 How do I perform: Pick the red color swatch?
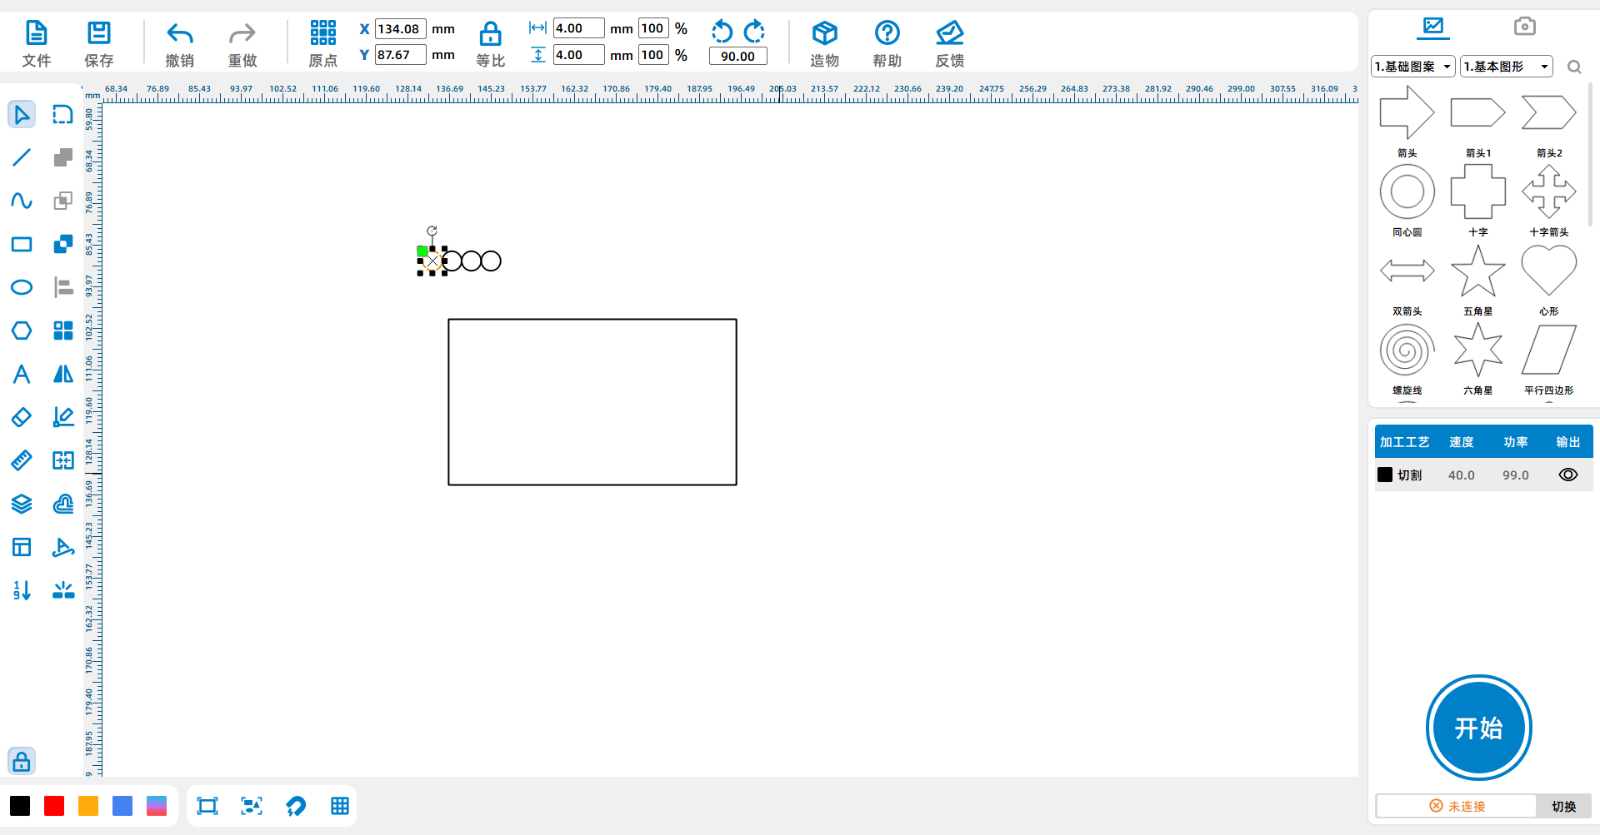click(54, 806)
